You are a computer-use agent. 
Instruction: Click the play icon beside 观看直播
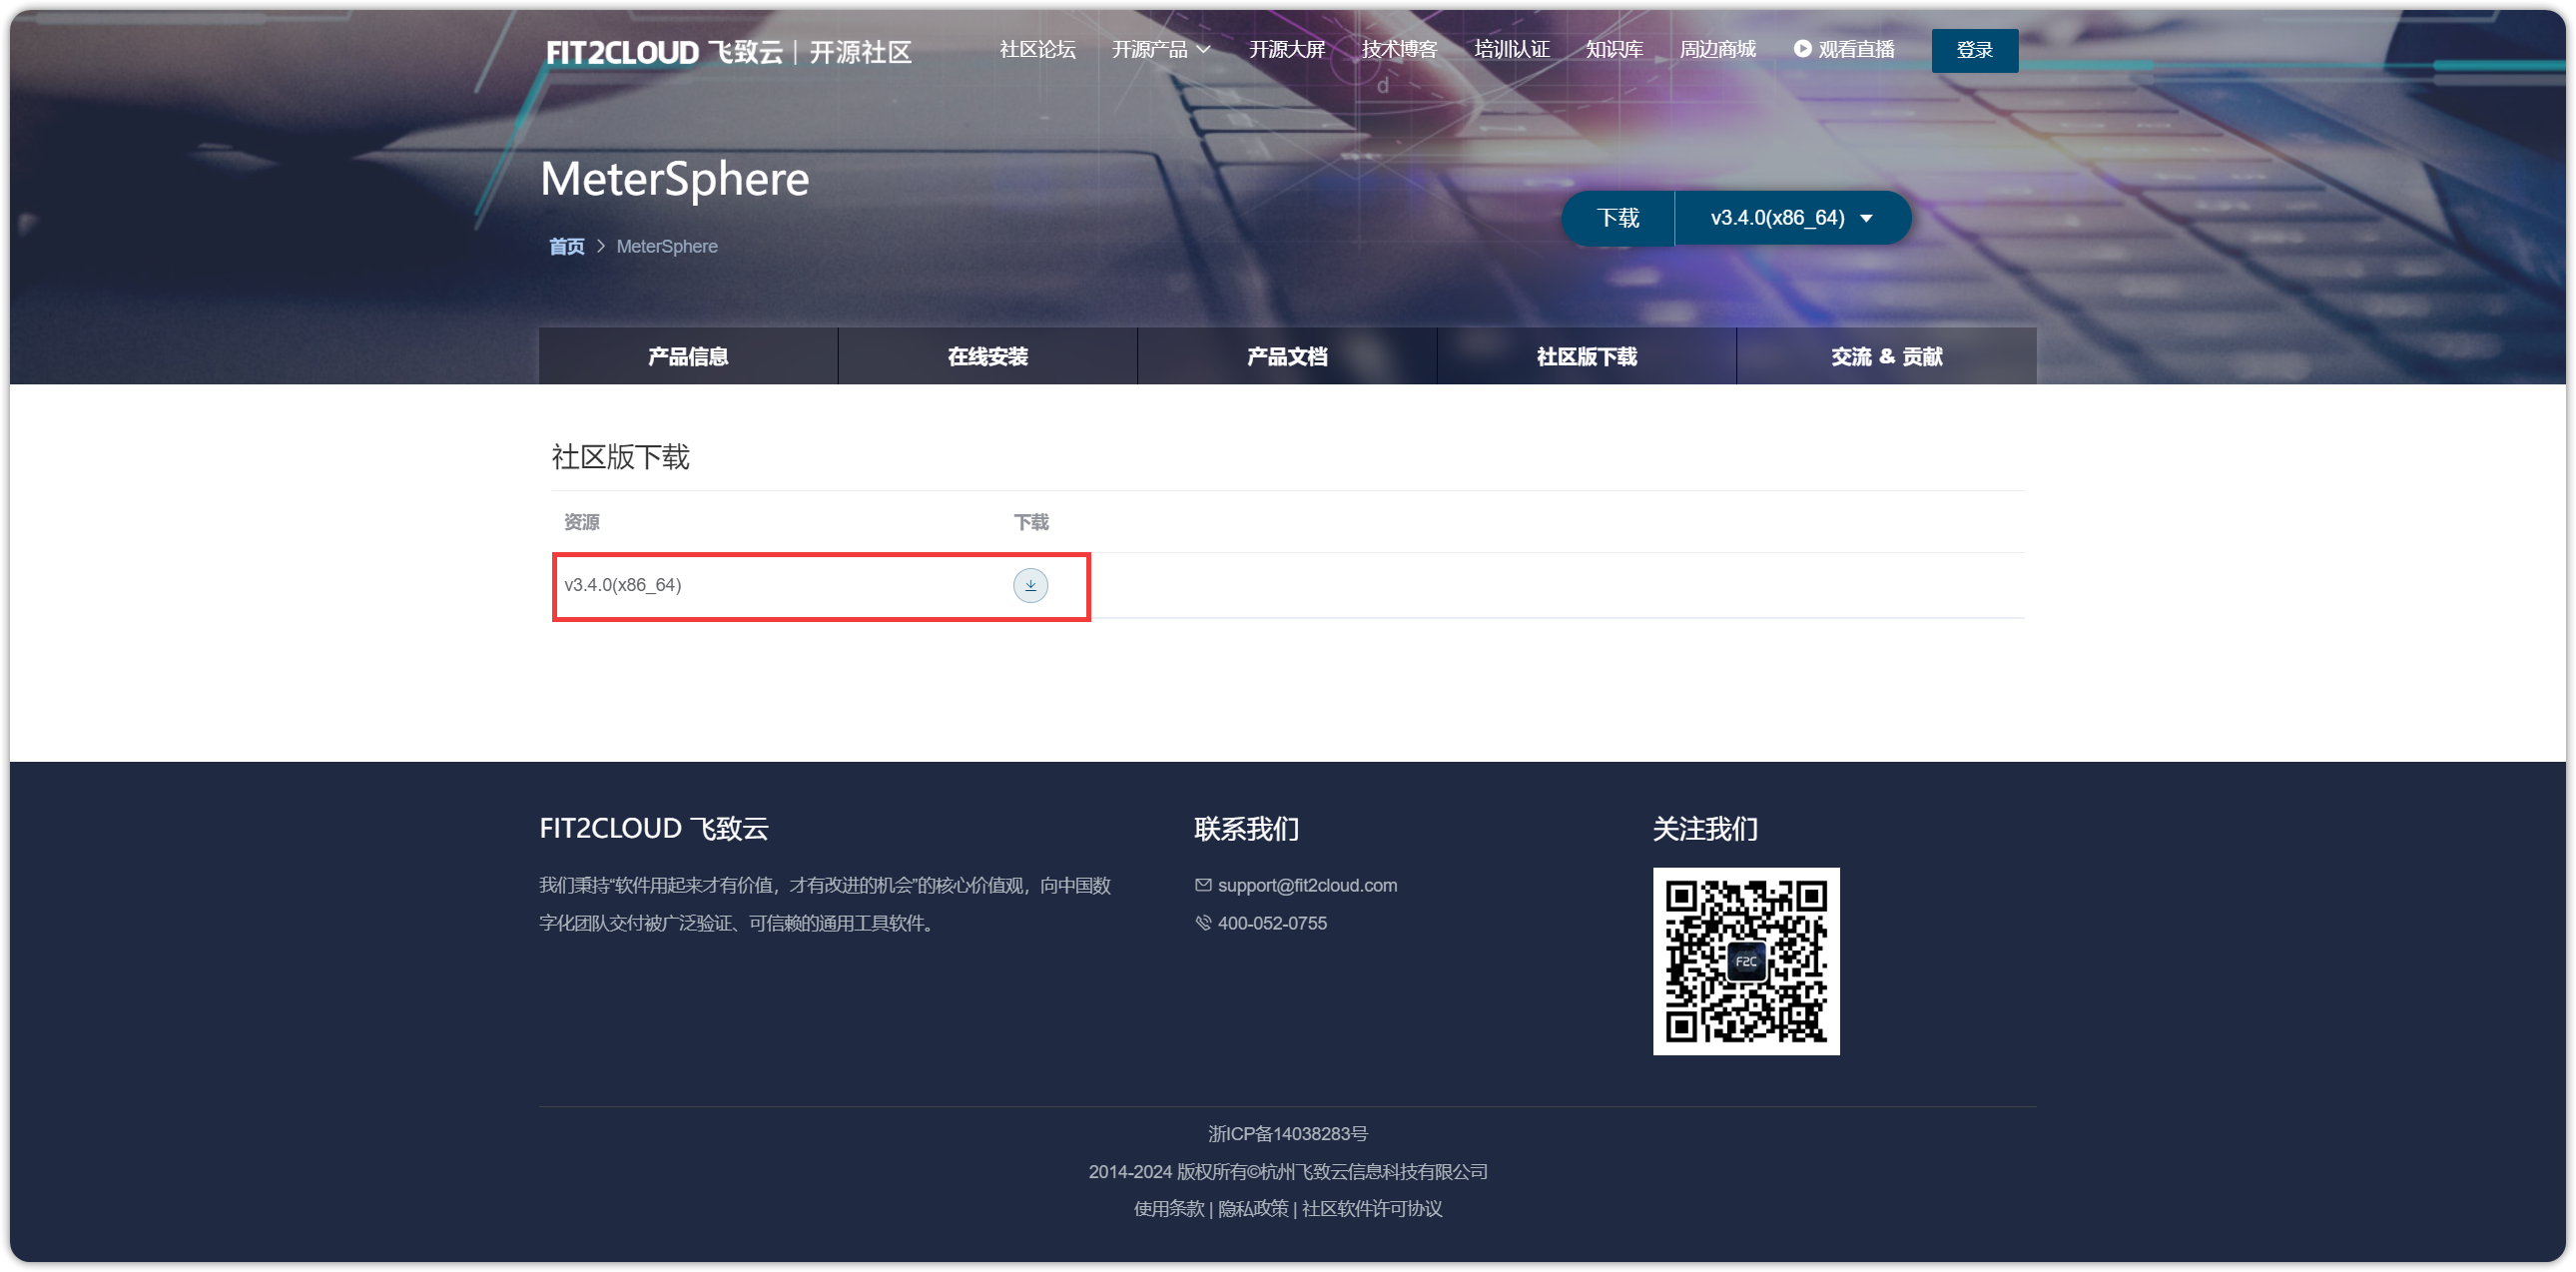coord(1802,49)
